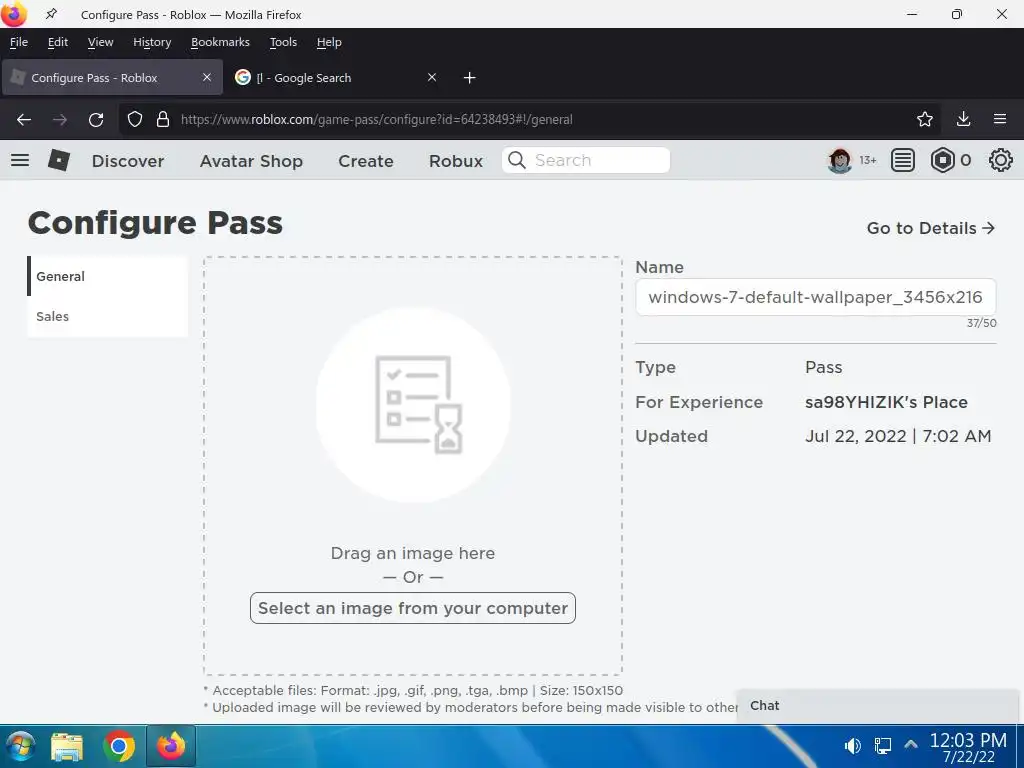Viewport: 1024px width, 768px height.
Task: Click the Roblox logo home icon
Action: (x=59, y=160)
